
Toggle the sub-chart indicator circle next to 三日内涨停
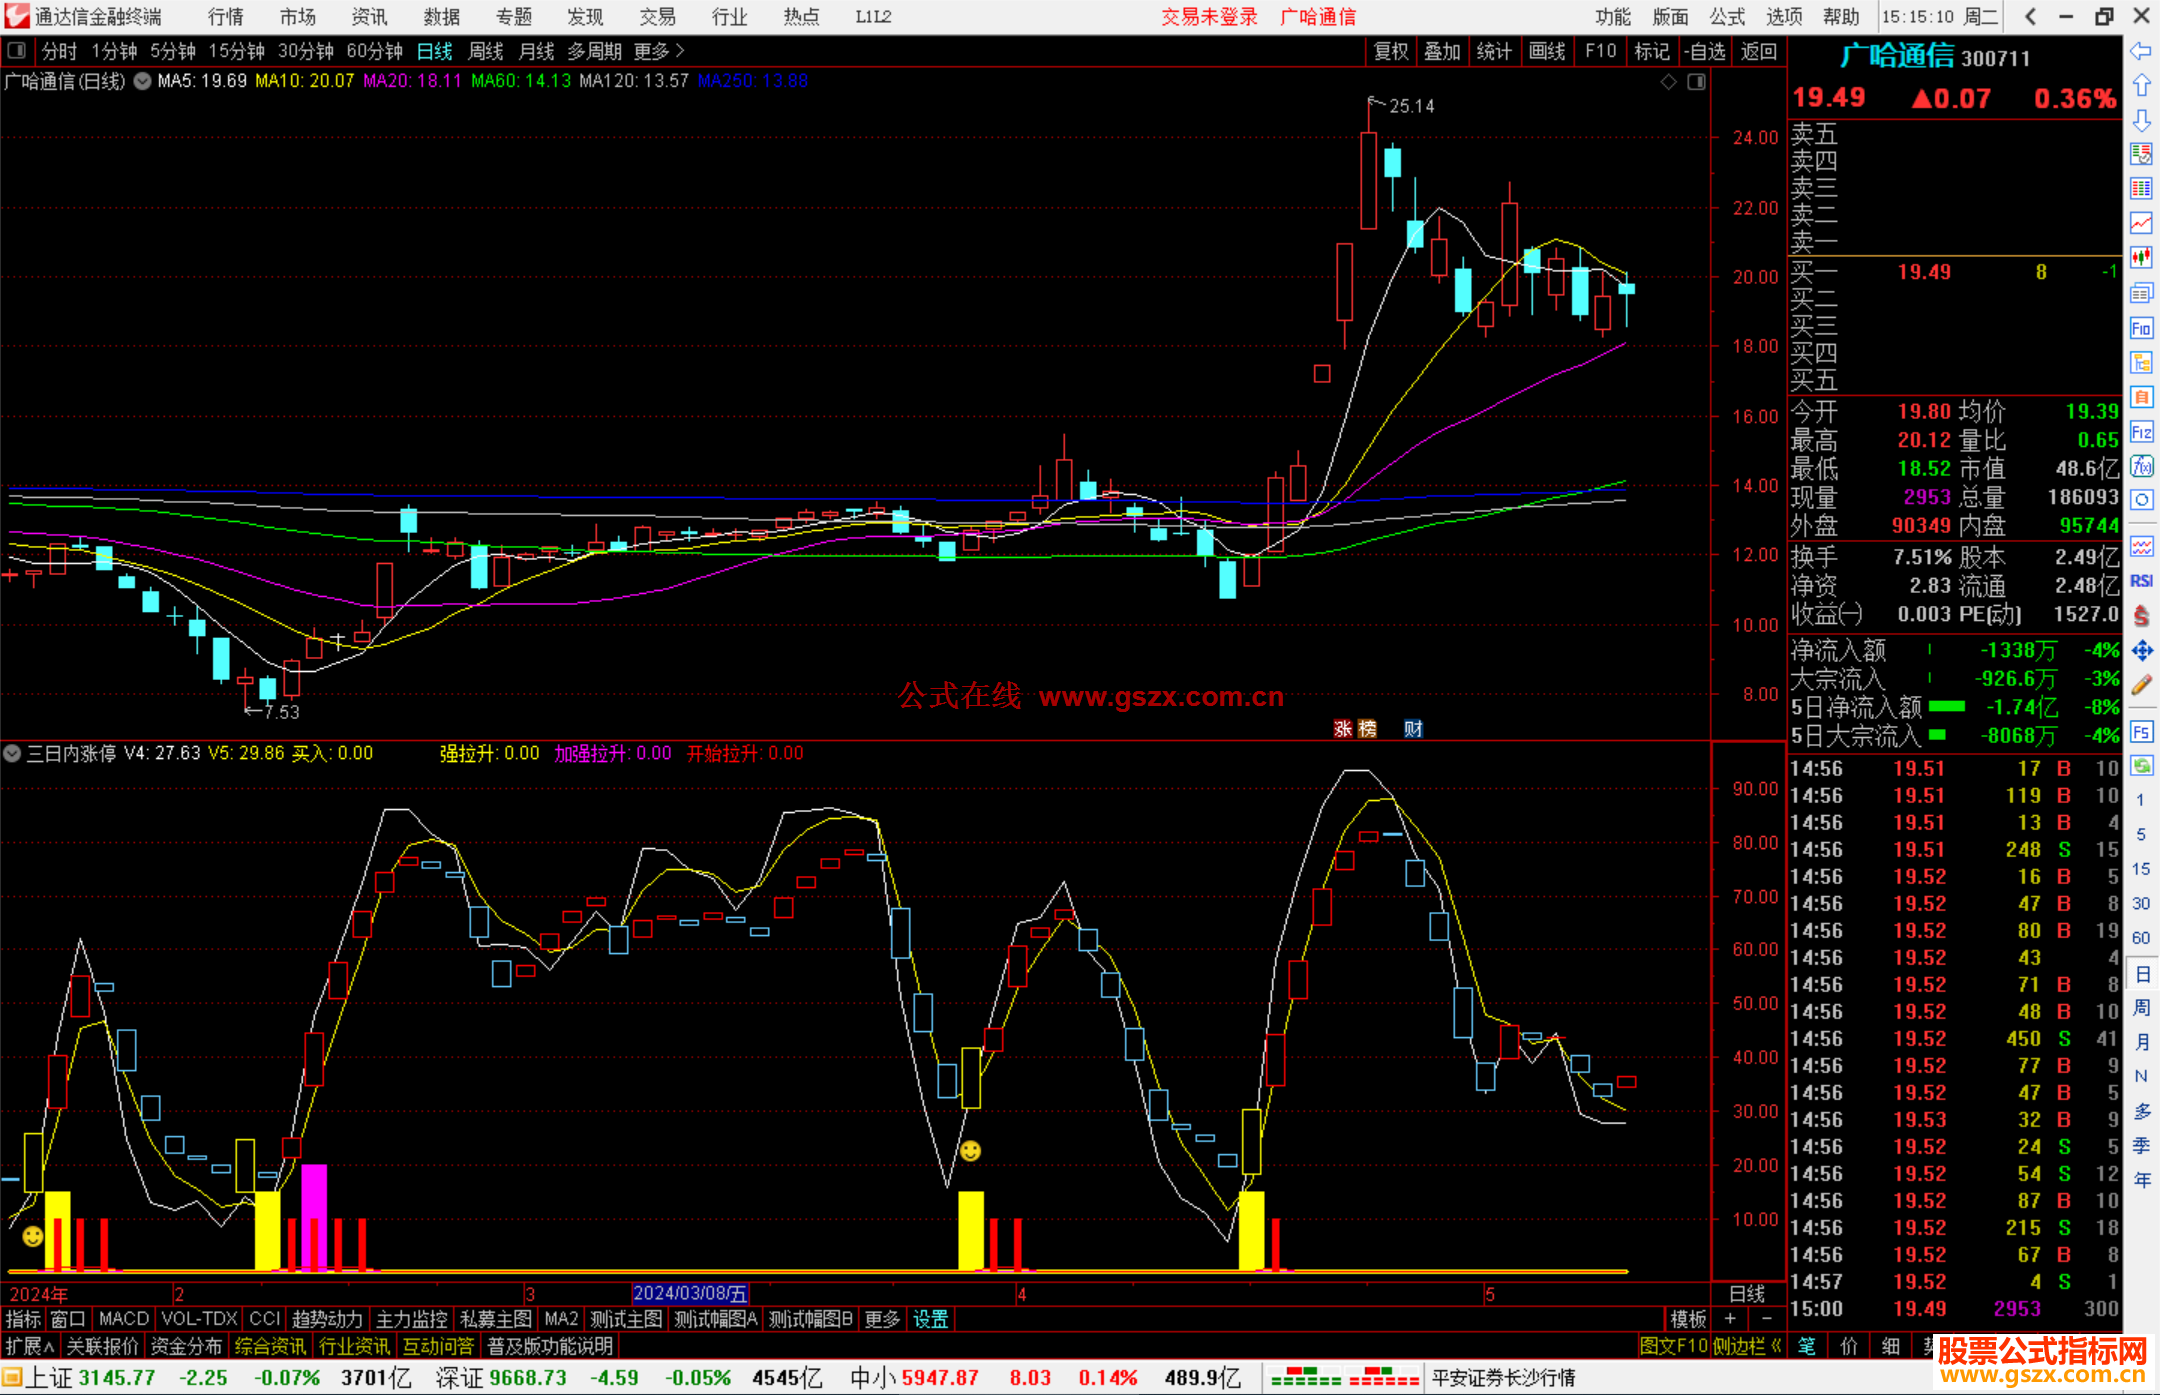[12, 753]
